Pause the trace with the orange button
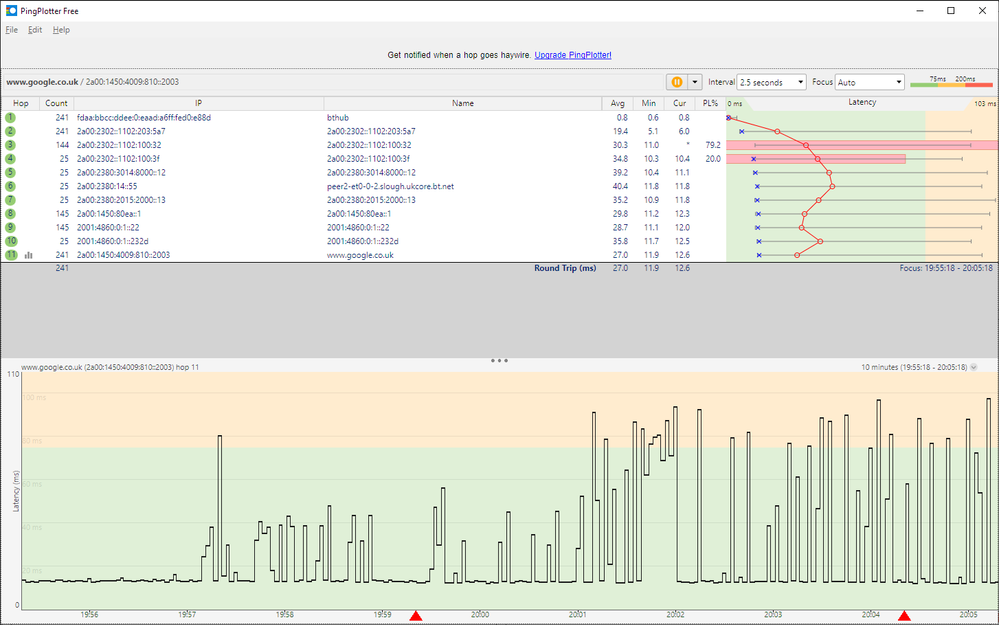999x625 pixels. (x=677, y=82)
